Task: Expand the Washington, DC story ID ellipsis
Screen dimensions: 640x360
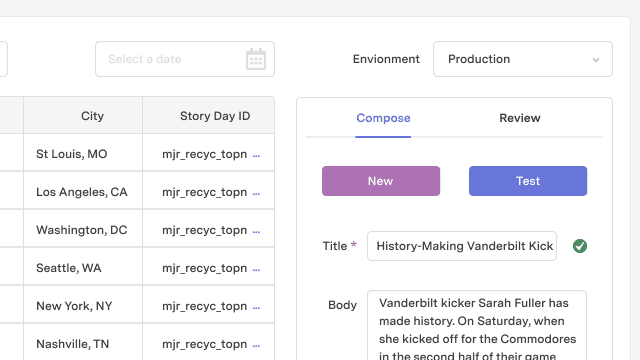Action: [x=256, y=231]
